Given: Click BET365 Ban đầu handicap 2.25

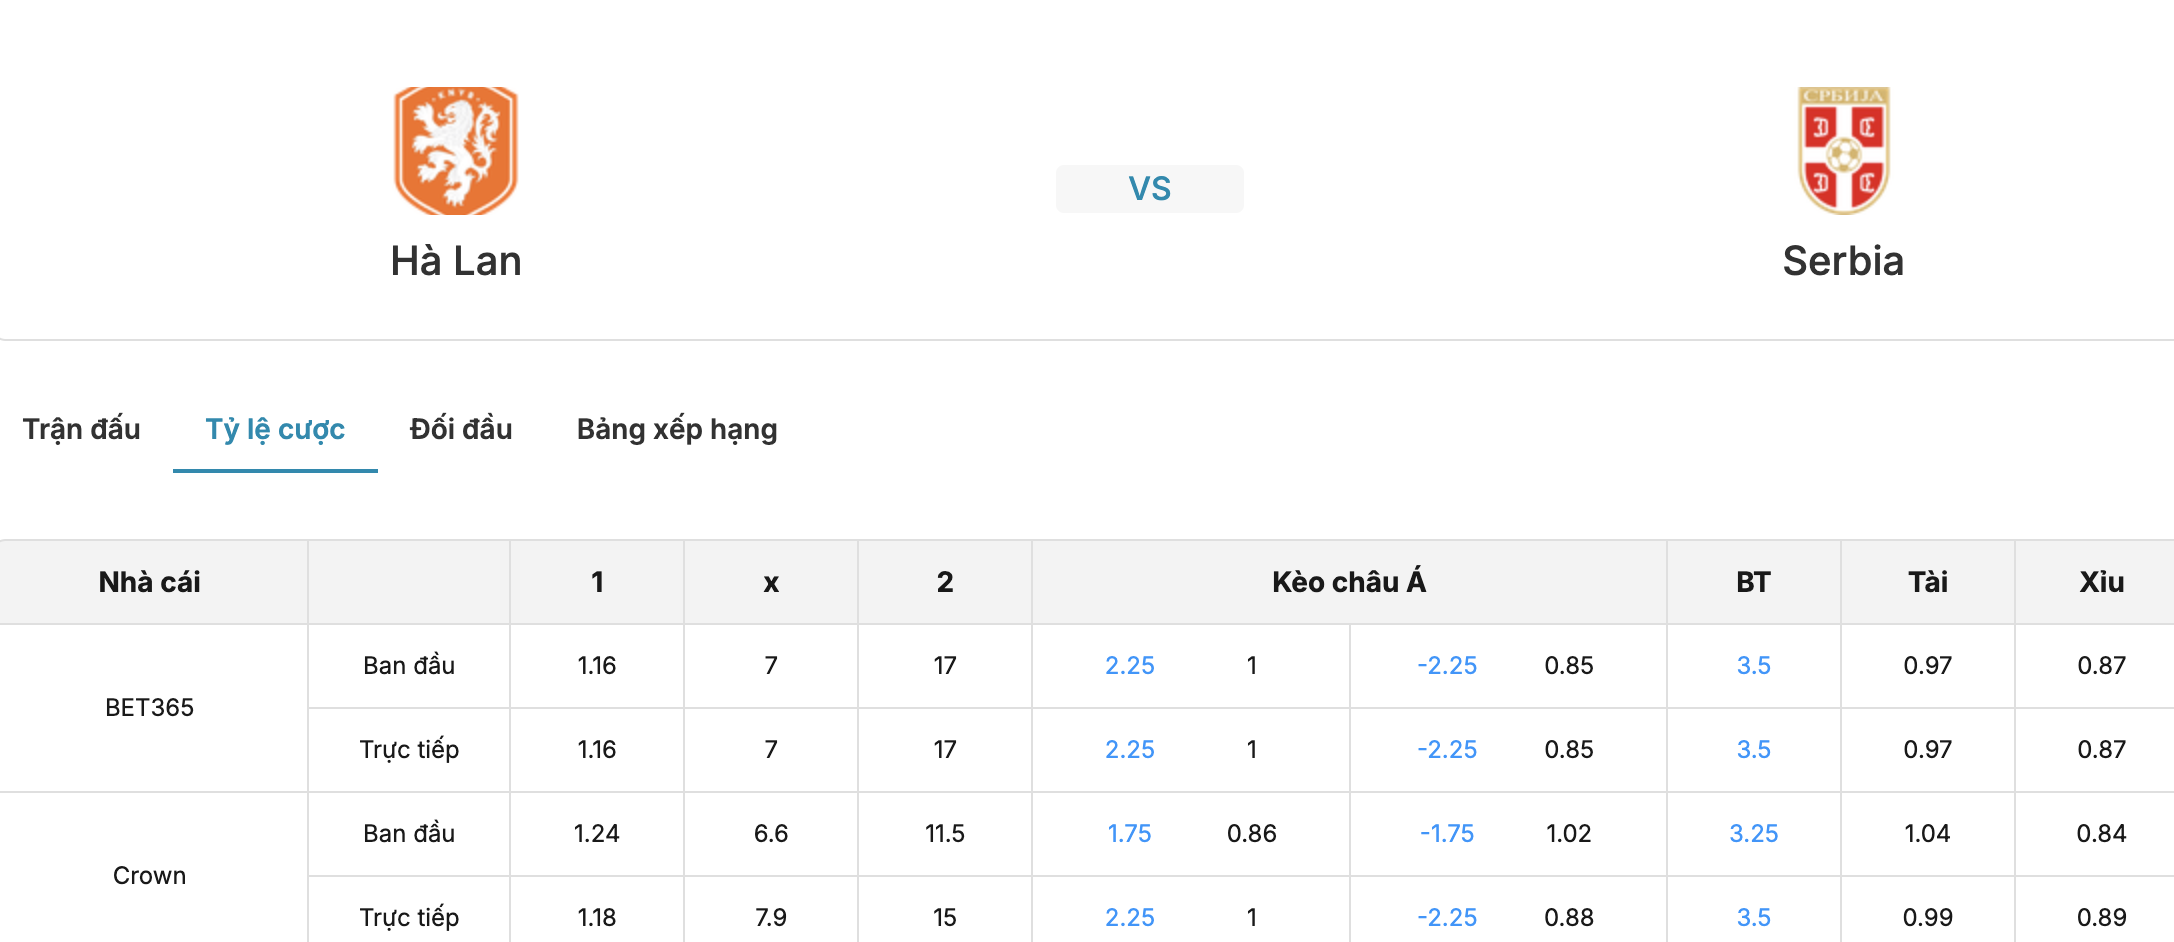Looking at the screenshot, I should click(1130, 666).
